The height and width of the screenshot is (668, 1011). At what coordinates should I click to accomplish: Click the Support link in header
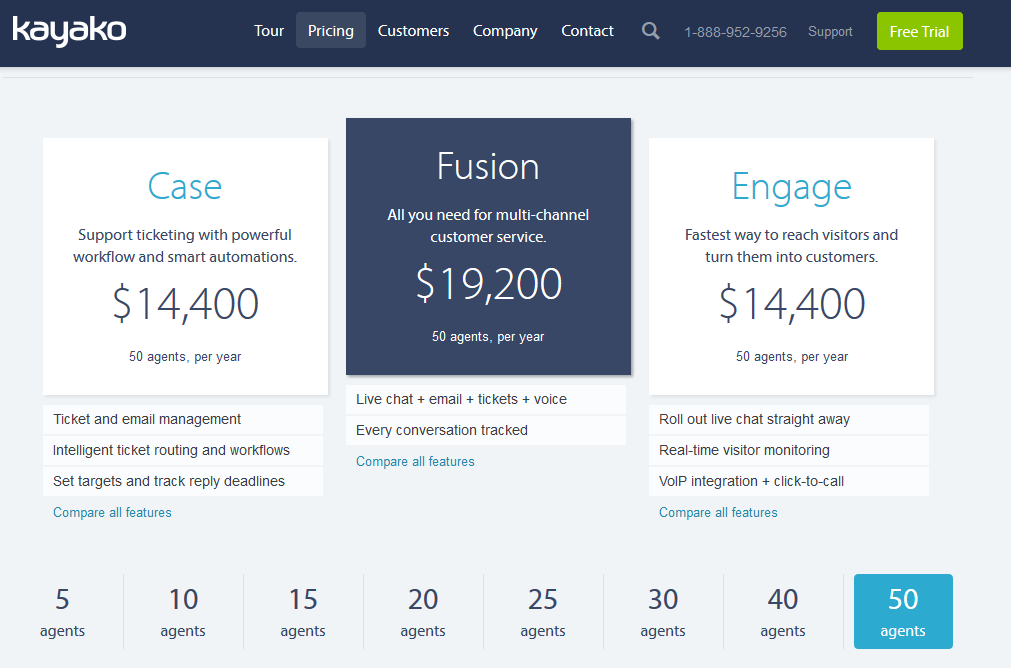coord(830,32)
